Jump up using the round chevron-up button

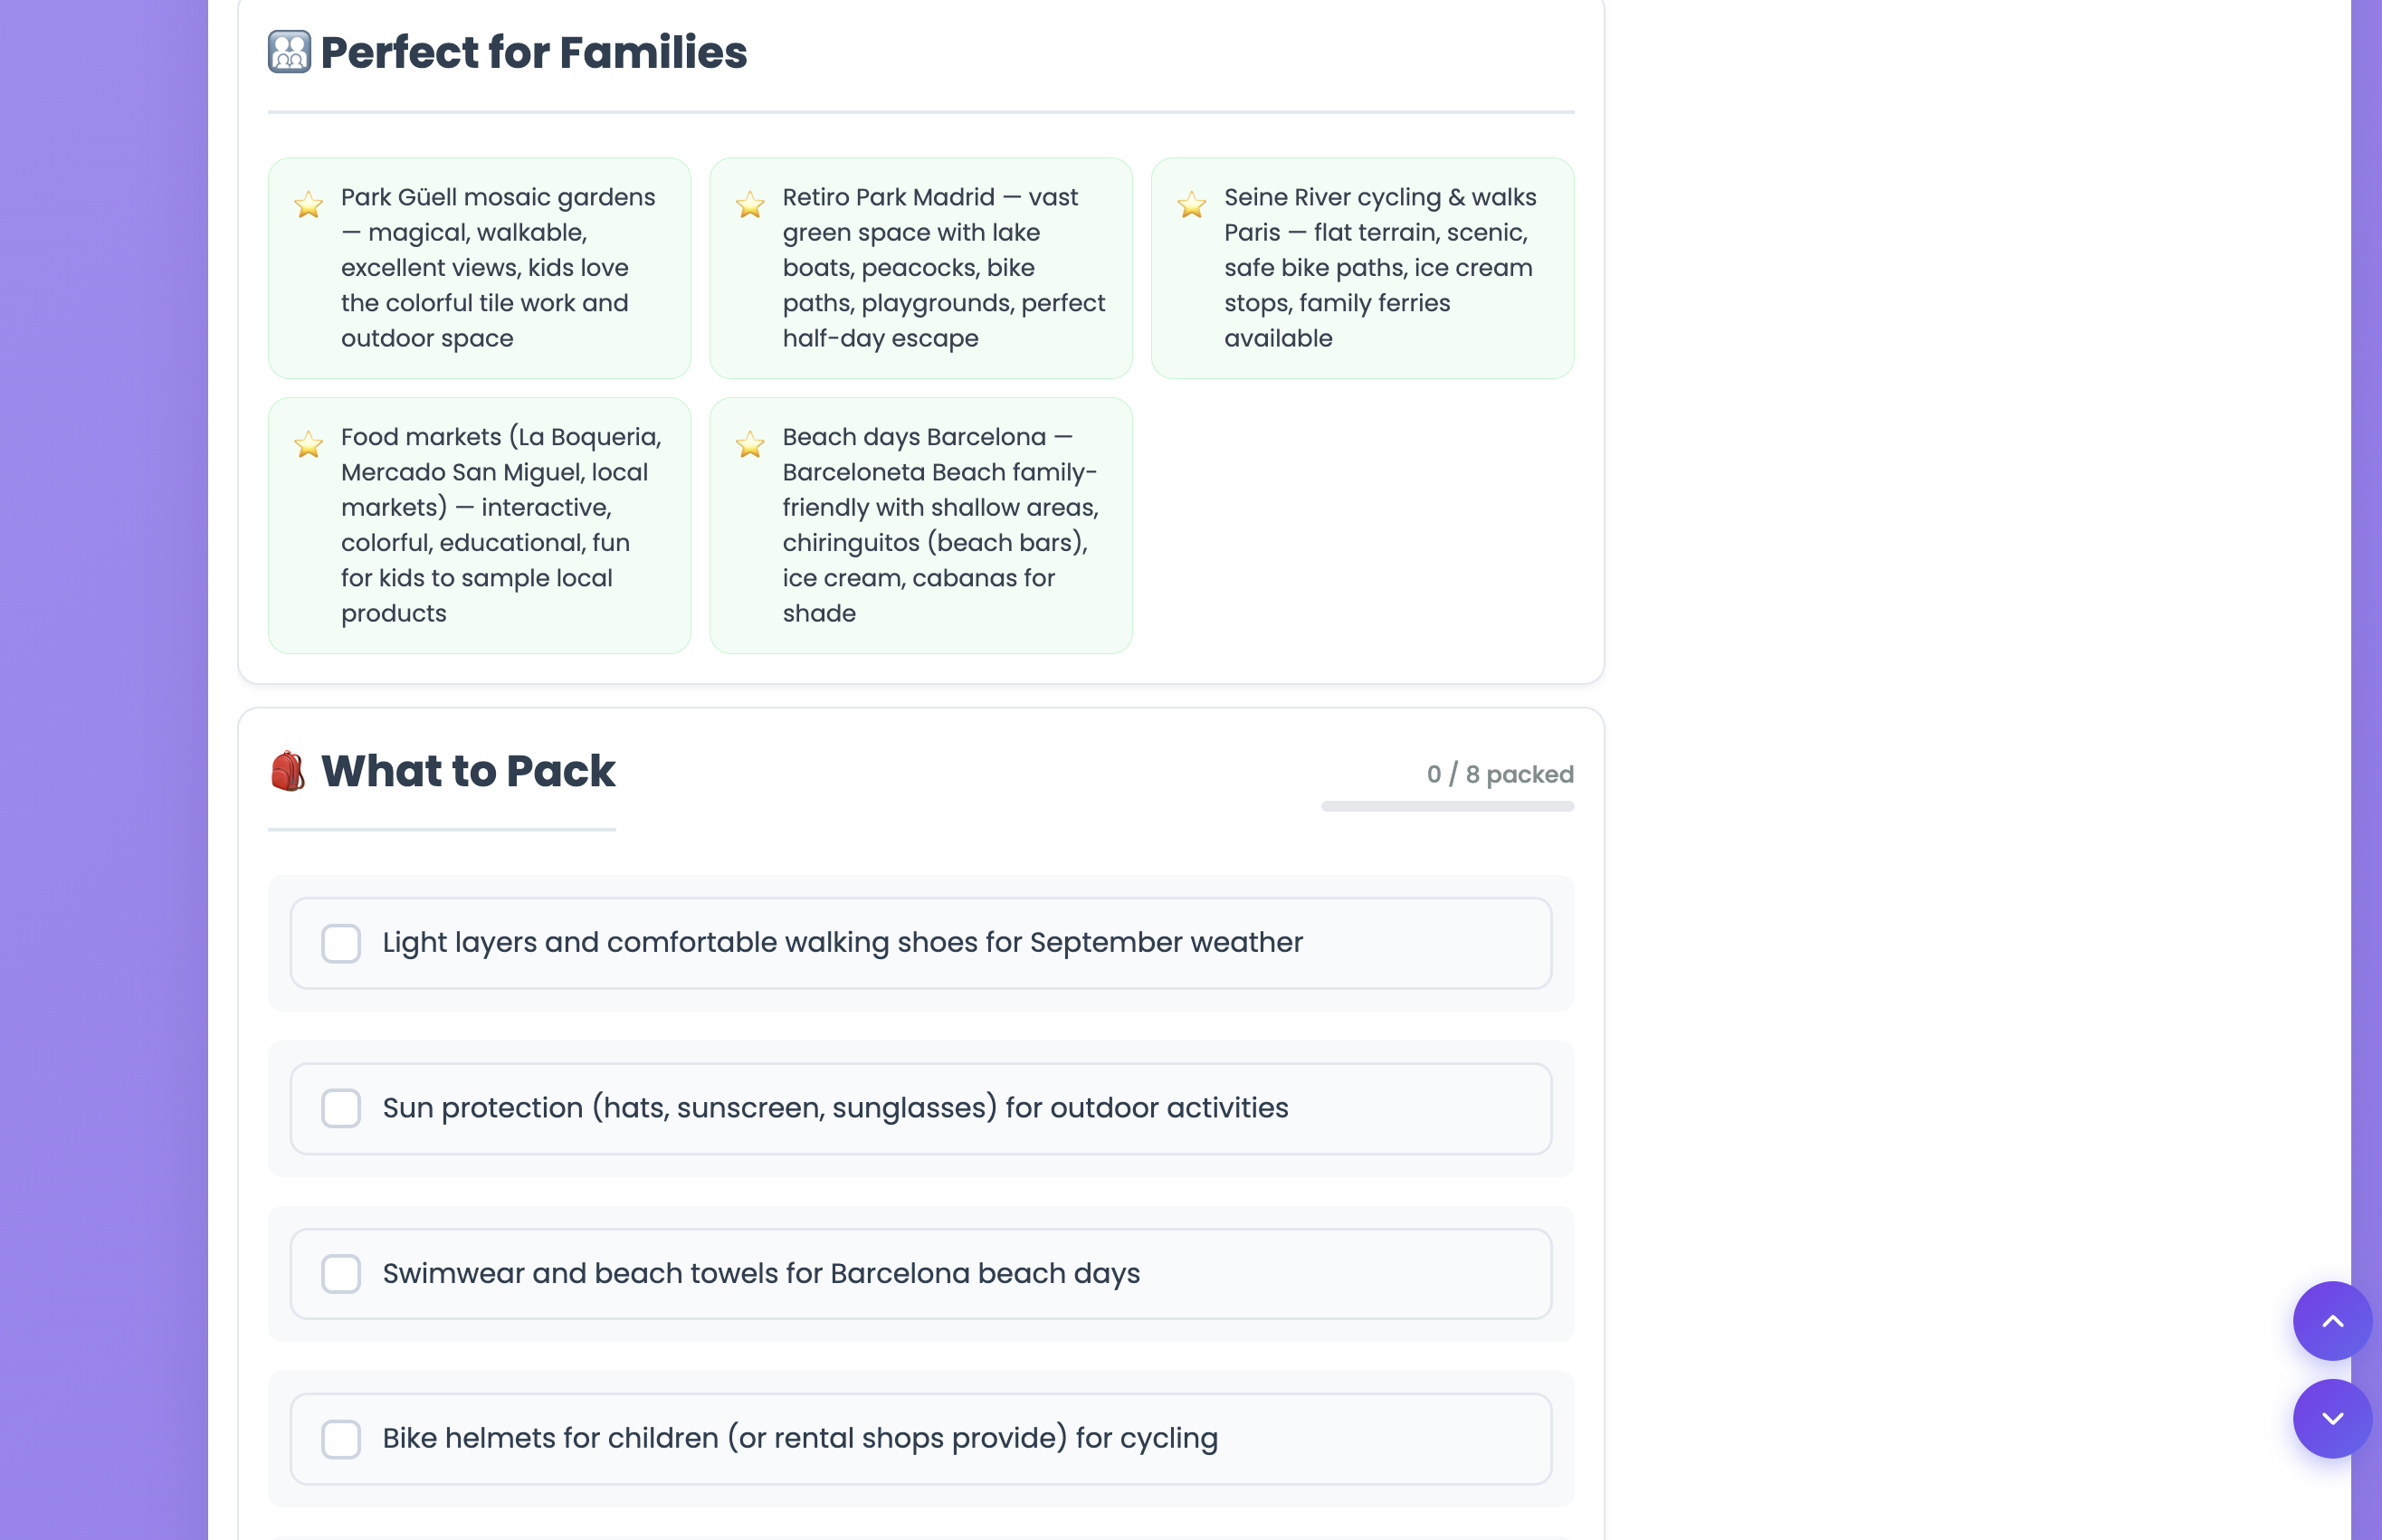(2332, 1321)
